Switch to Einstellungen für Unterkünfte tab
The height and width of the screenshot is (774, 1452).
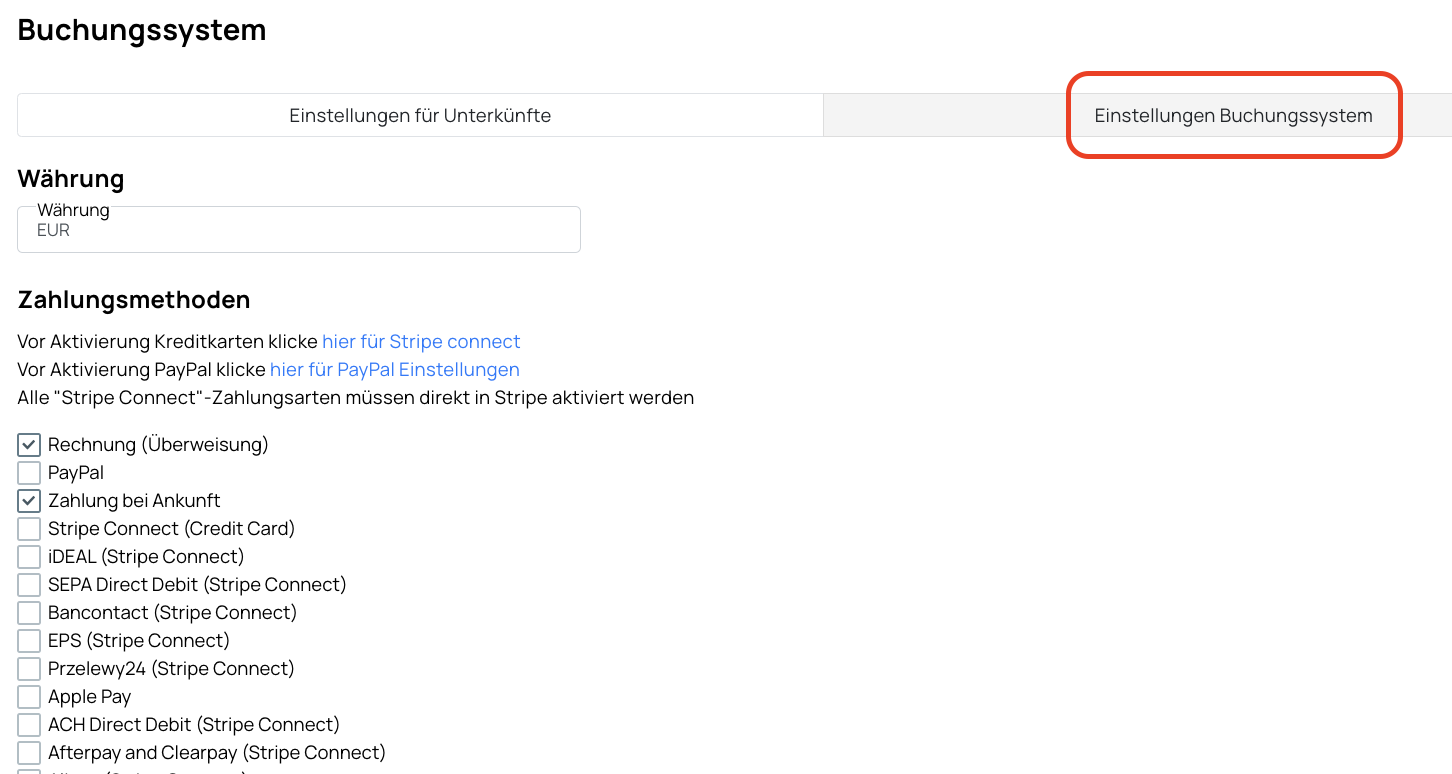[420, 115]
